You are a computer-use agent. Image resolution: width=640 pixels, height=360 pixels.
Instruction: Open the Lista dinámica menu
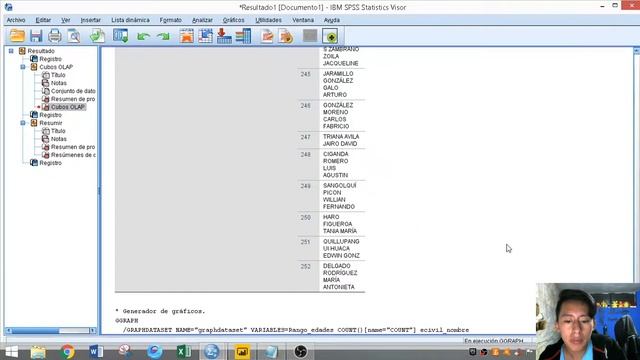[x=131, y=20]
